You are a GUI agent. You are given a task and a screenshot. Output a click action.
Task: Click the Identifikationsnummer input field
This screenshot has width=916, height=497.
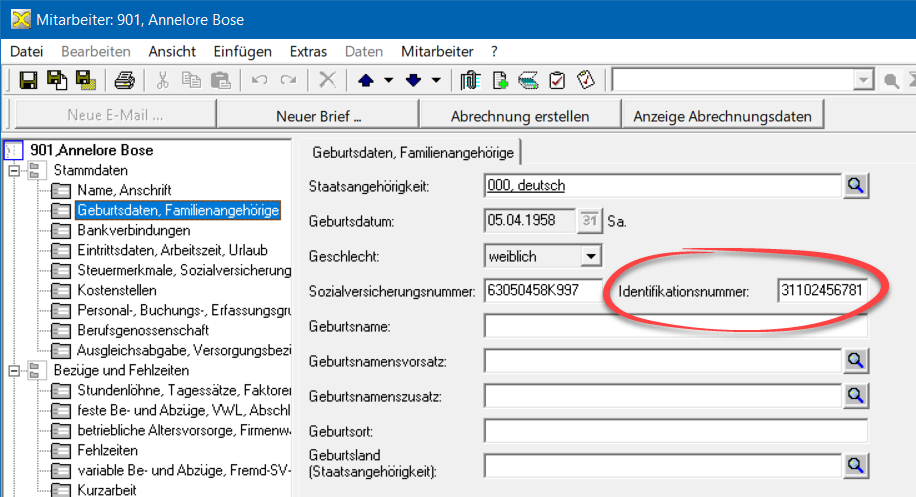tap(822, 290)
